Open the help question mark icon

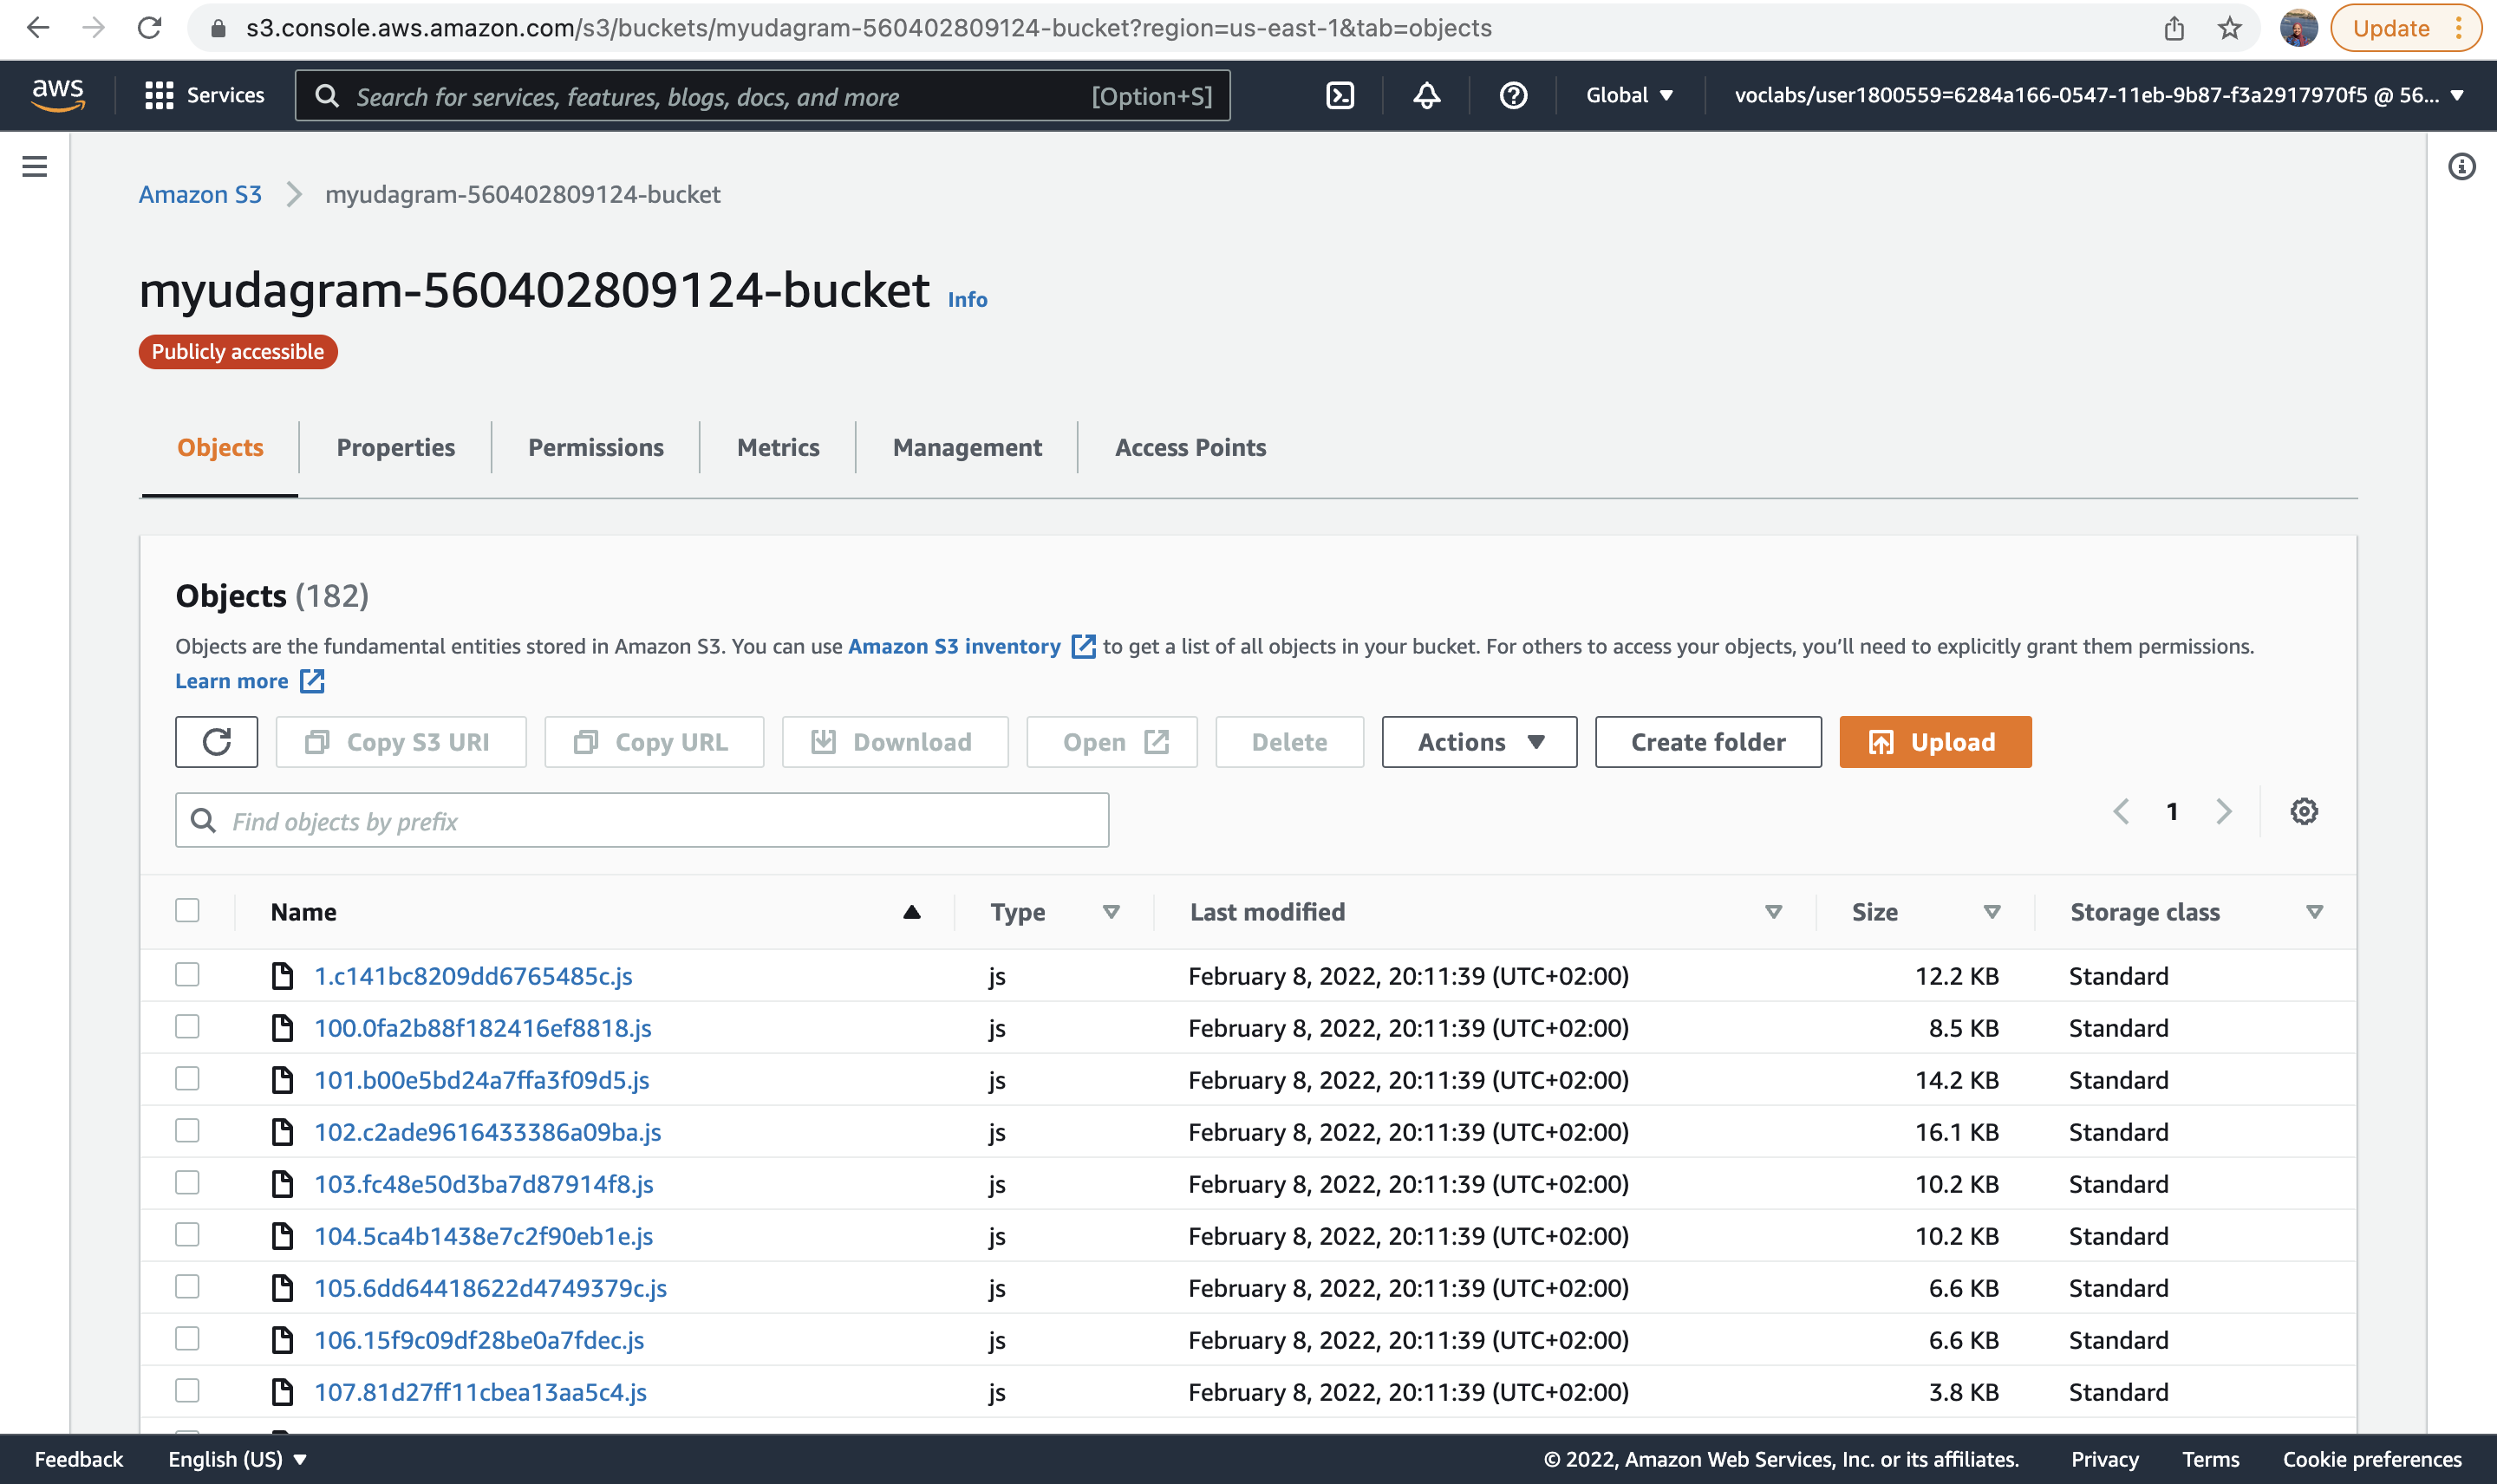(x=1512, y=95)
